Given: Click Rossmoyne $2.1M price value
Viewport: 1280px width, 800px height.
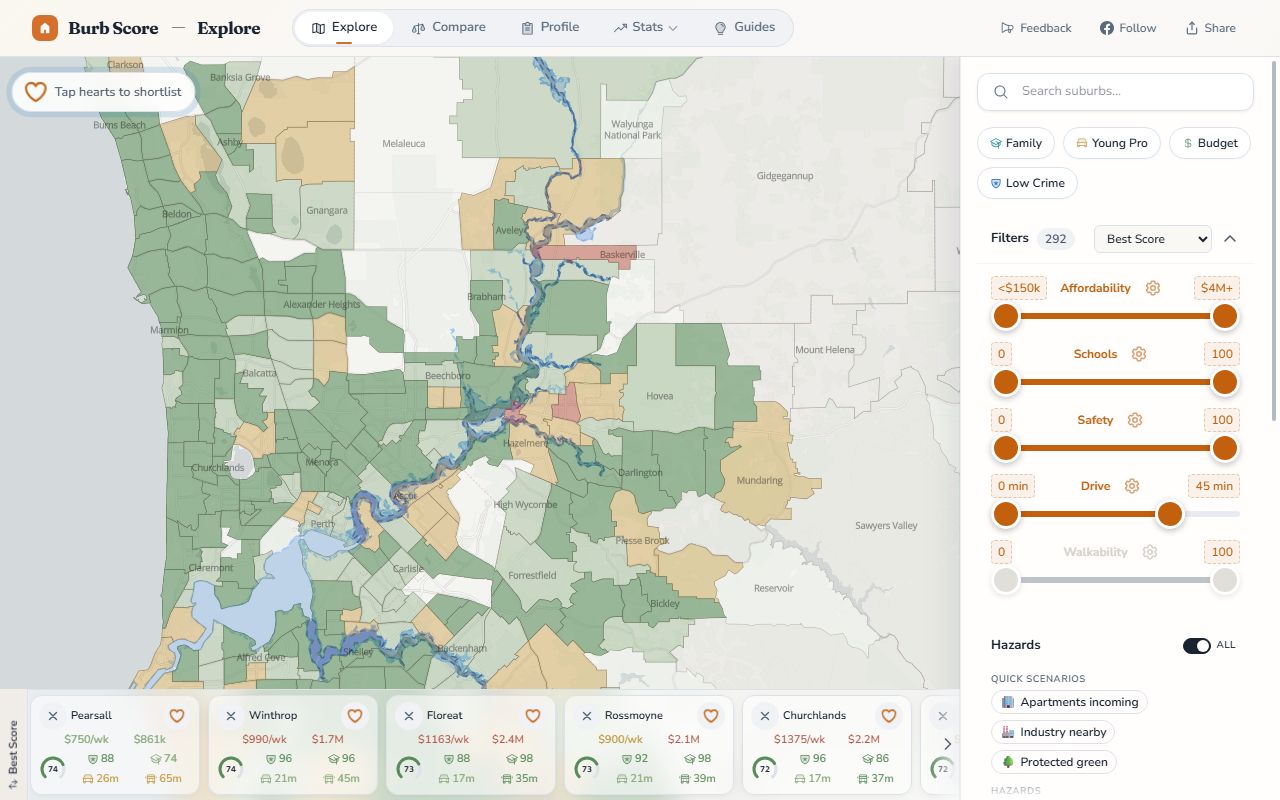Looking at the screenshot, I should 684,740.
